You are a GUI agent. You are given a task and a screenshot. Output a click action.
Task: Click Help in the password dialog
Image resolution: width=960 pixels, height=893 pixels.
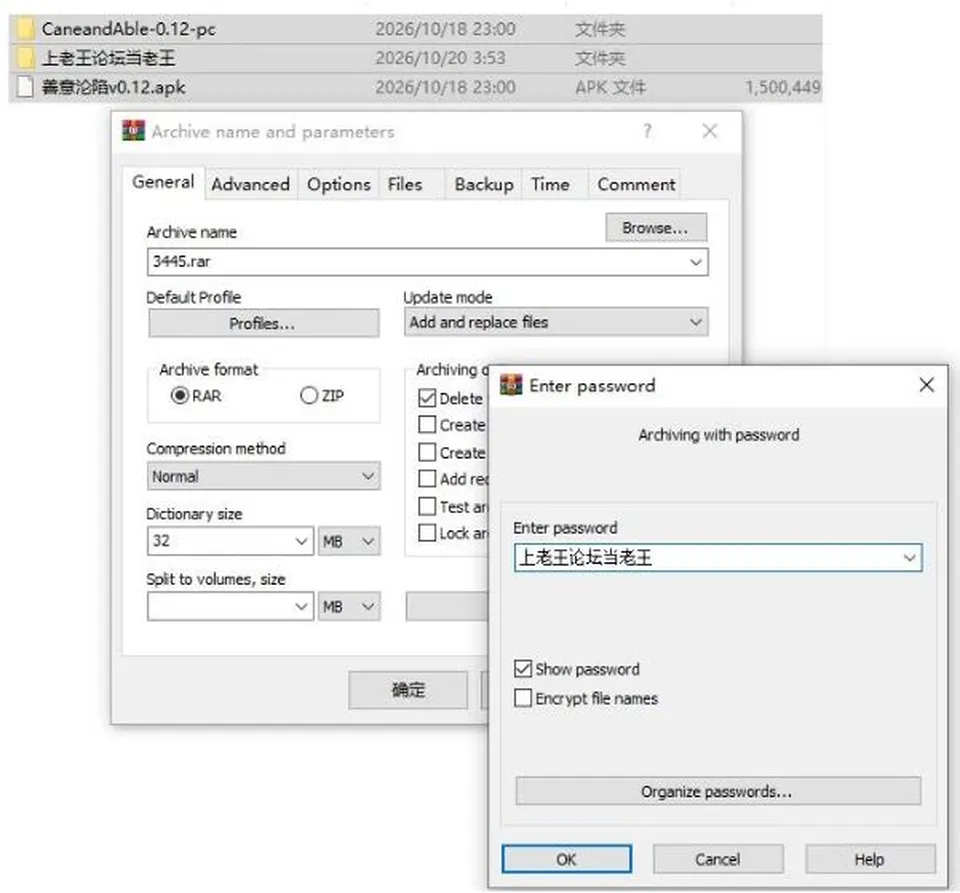point(870,859)
